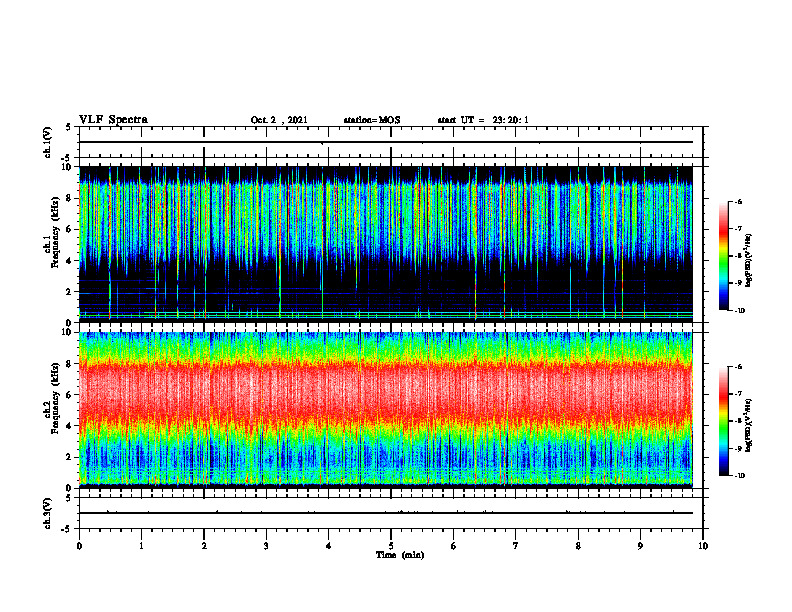Image resolution: width=792 pixels, height=612 pixels.
Task: Click the ch.1 voltage waveform strip
Action: (391, 142)
